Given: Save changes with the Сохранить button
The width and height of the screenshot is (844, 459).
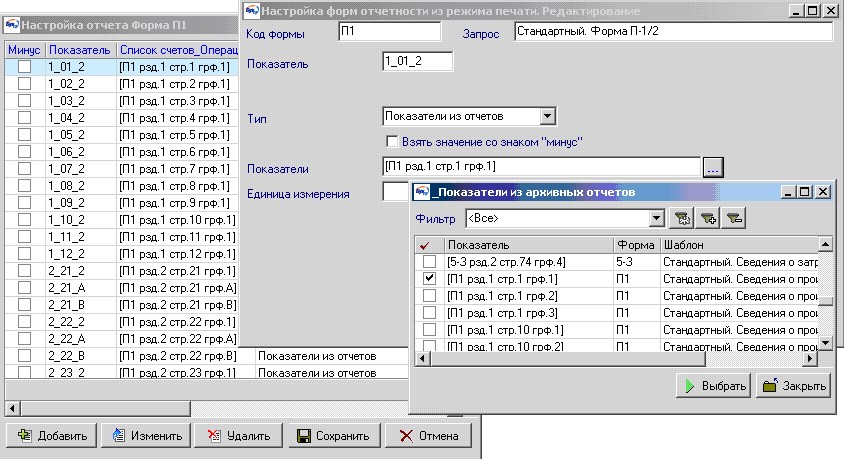Looking at the screenshot, I should 334,436.
